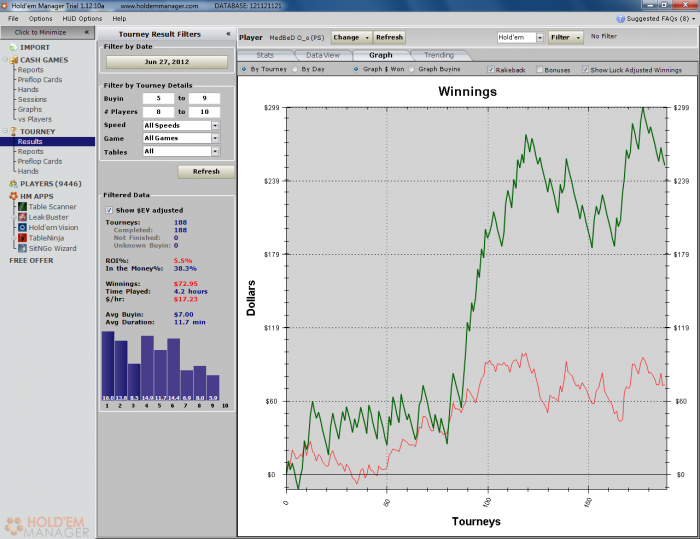Collapse the Cash Games tree node
Viewport: 700px width, 539px height.
click(5, 59)
